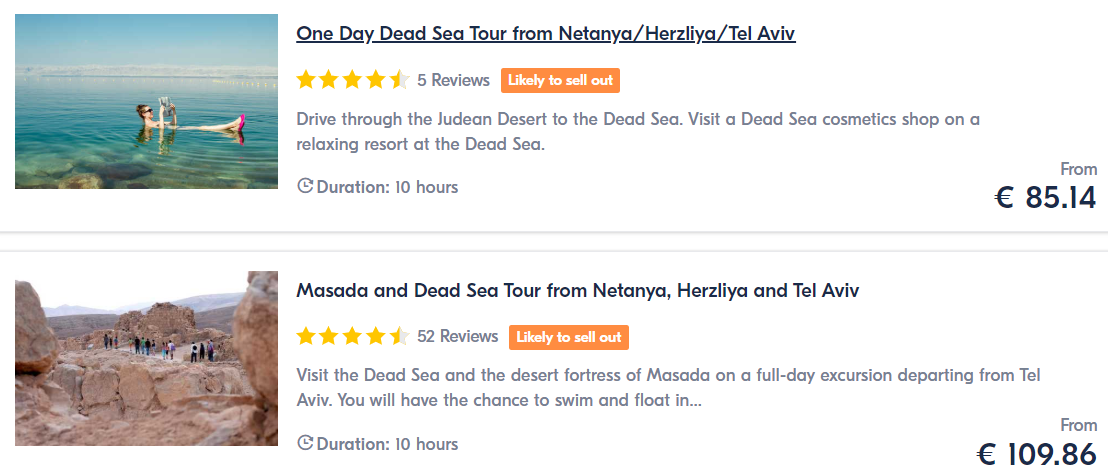Image resolution: width=1108 pixels, height=472 pixels.
Task: Open the Masada and Dead Sea Tour title
Action: click(577, 290)
